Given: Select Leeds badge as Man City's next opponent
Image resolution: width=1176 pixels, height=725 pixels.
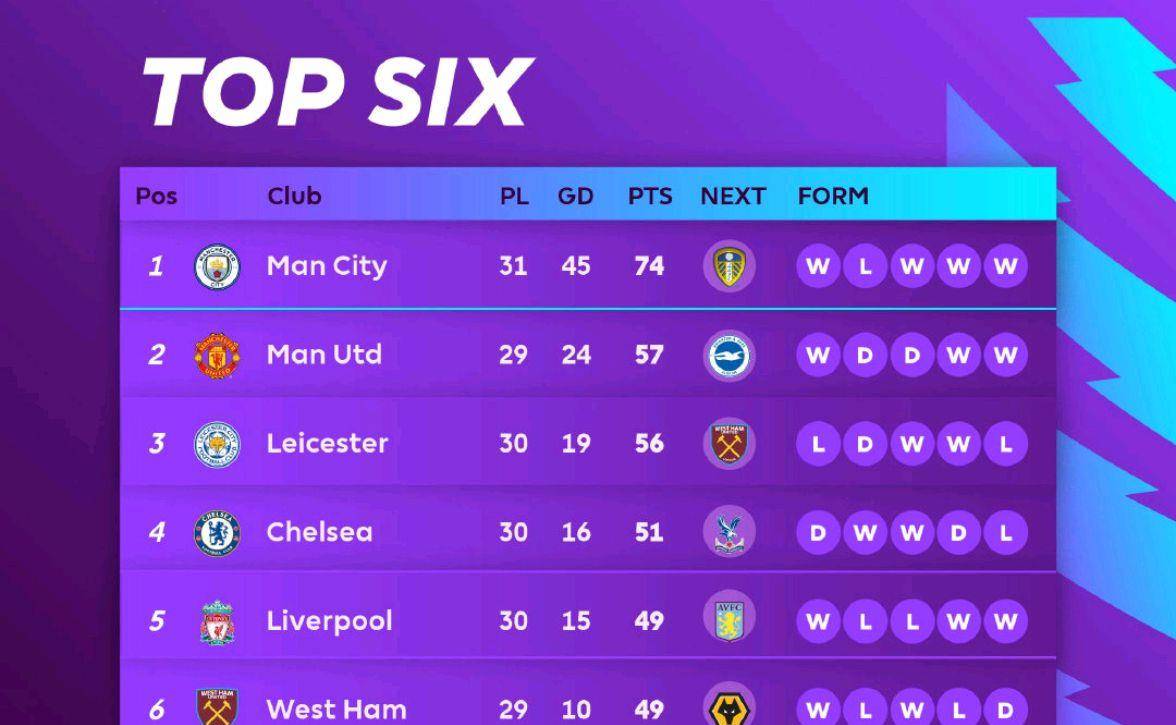Looking at the screenshot, I should click(729, 266).
